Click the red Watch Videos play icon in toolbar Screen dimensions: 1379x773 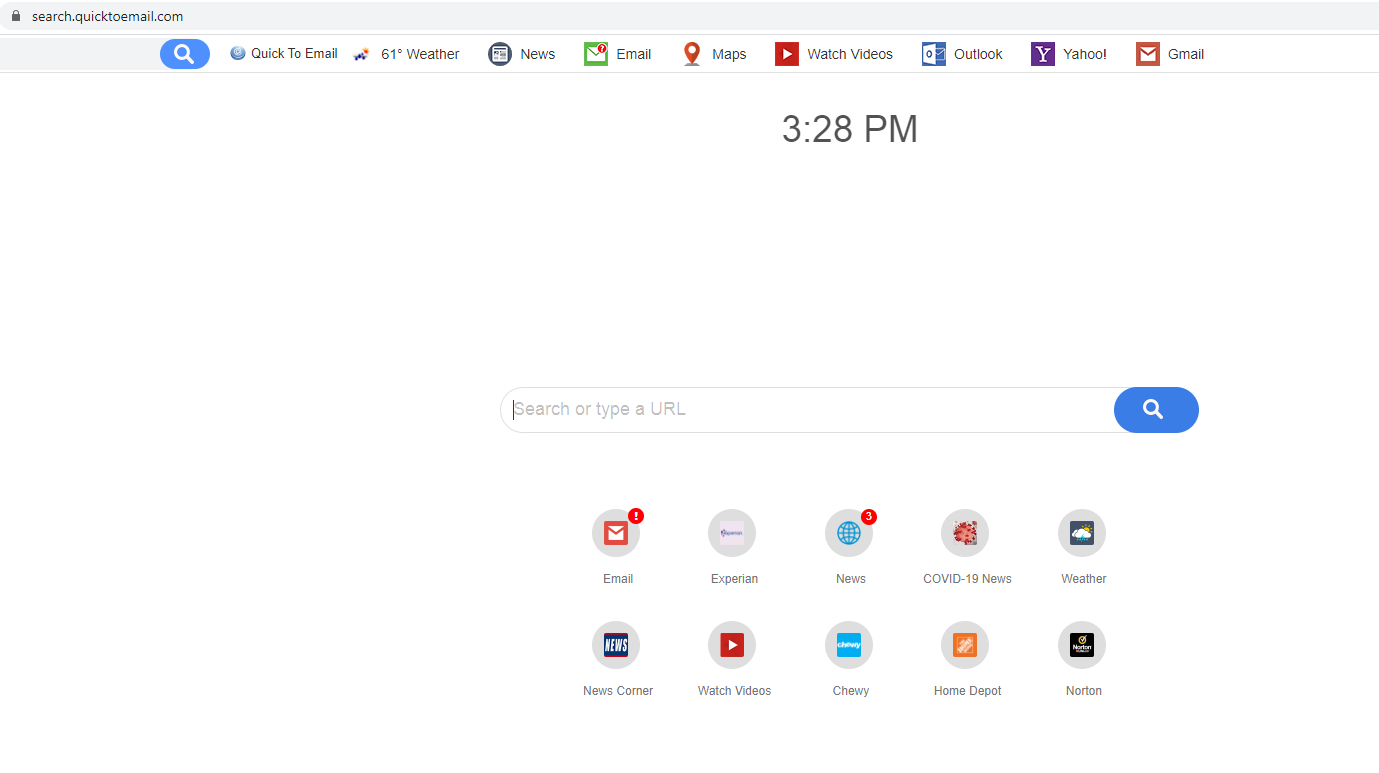[787, 54]
